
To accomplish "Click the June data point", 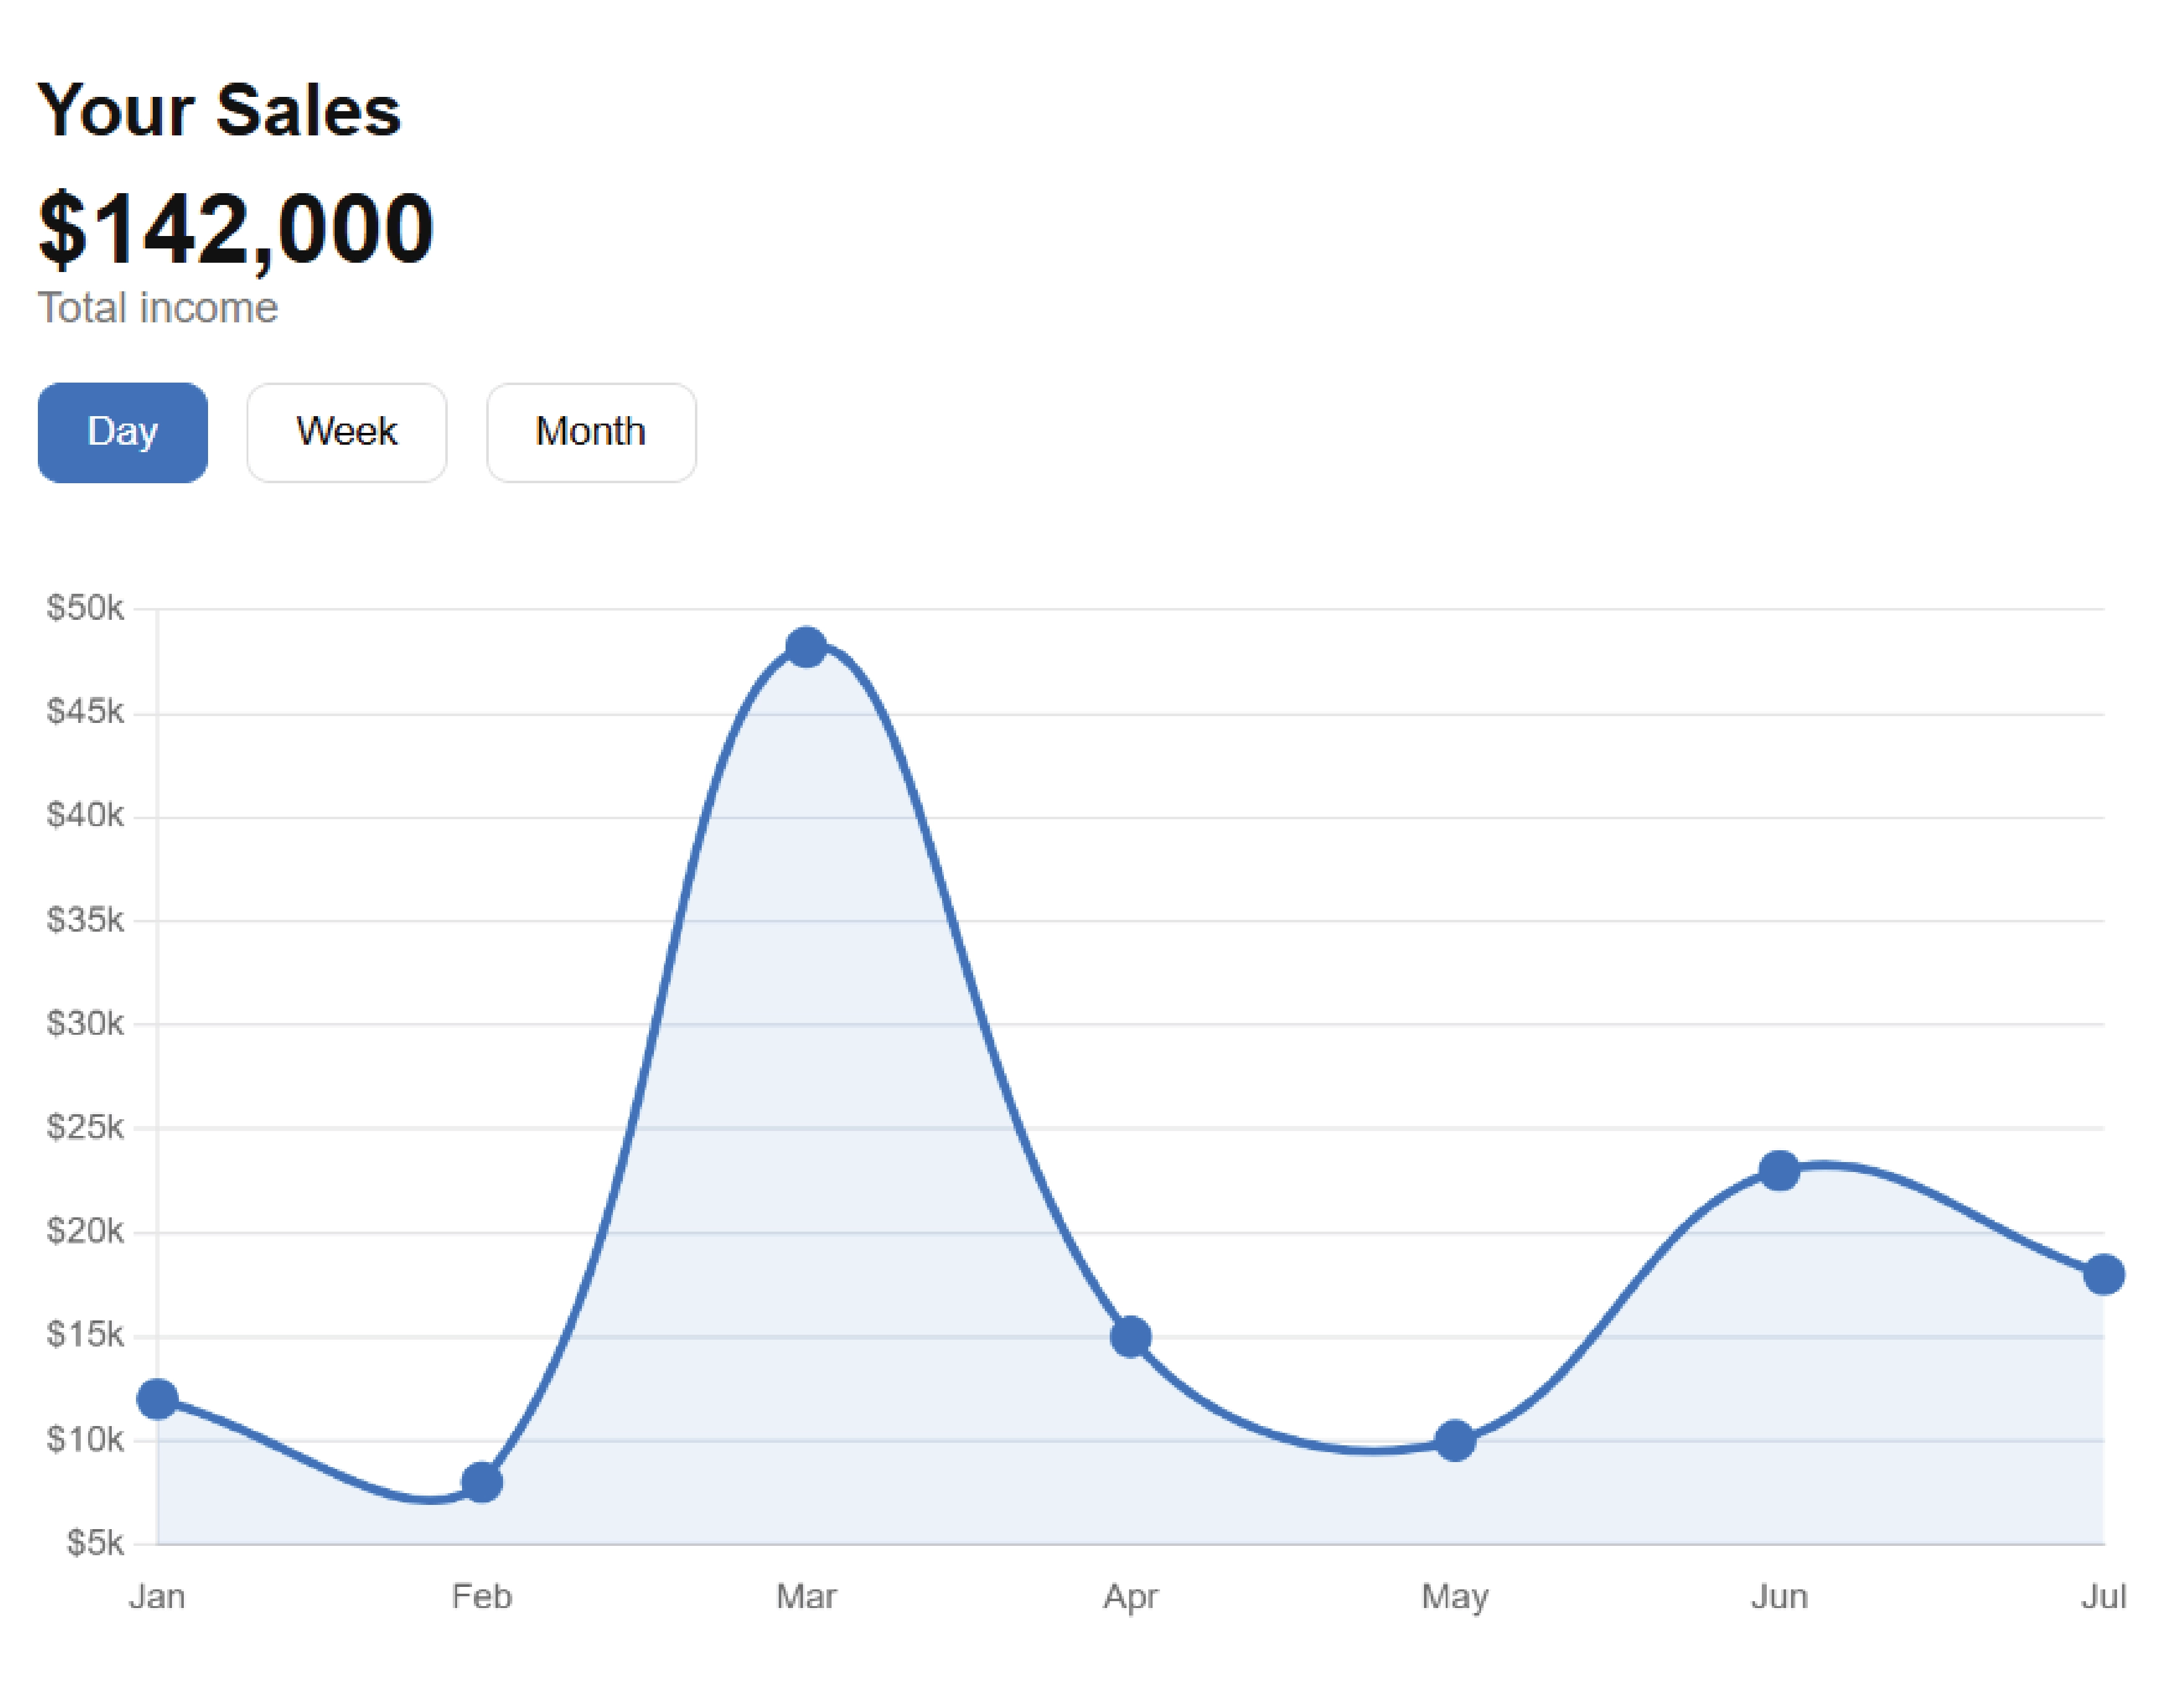I will [x=1779, y=1170].
